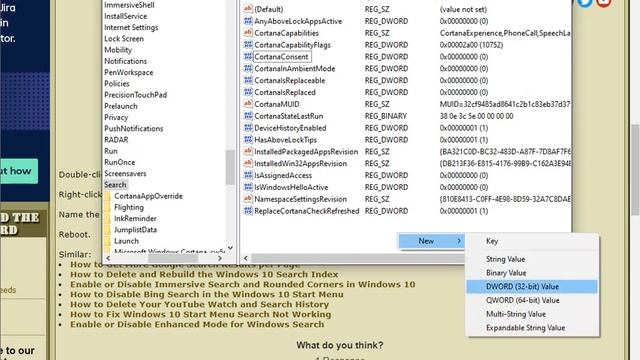Click the CortanaMUID string icon
The height and width of the screenshot is (360, 640).
(248, 104)
